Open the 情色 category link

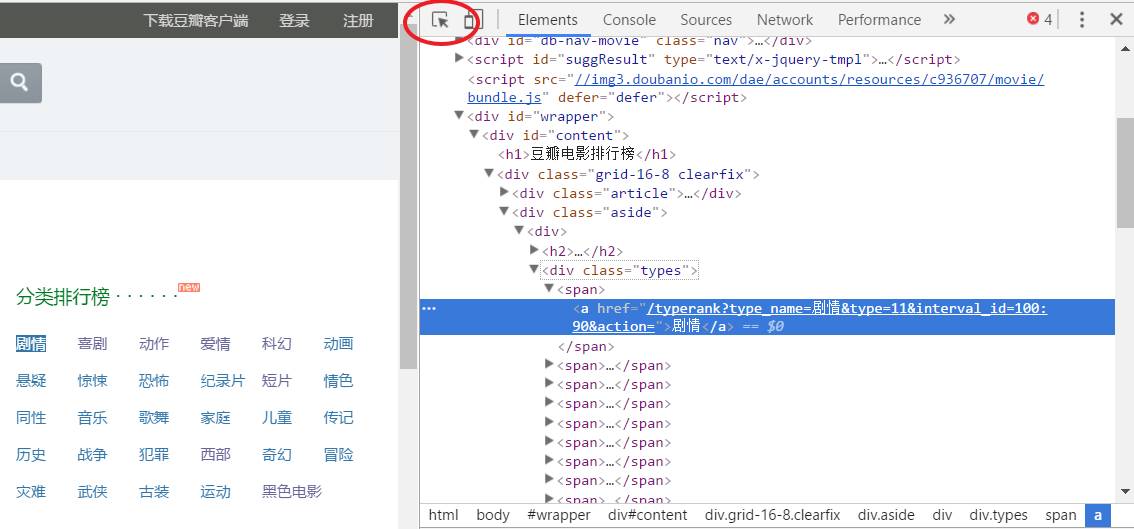tap(338, 381)
